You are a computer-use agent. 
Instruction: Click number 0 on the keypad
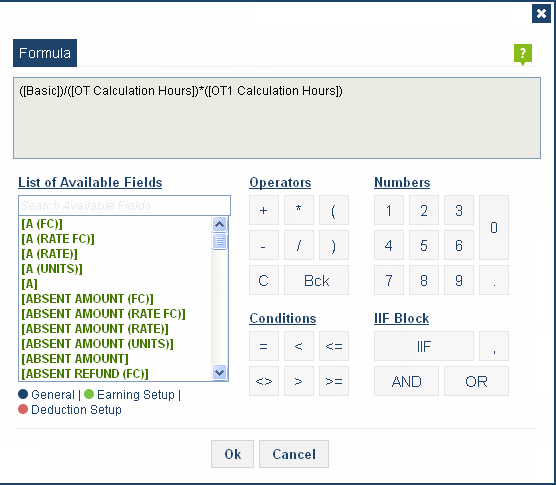[x=494, y=228]
